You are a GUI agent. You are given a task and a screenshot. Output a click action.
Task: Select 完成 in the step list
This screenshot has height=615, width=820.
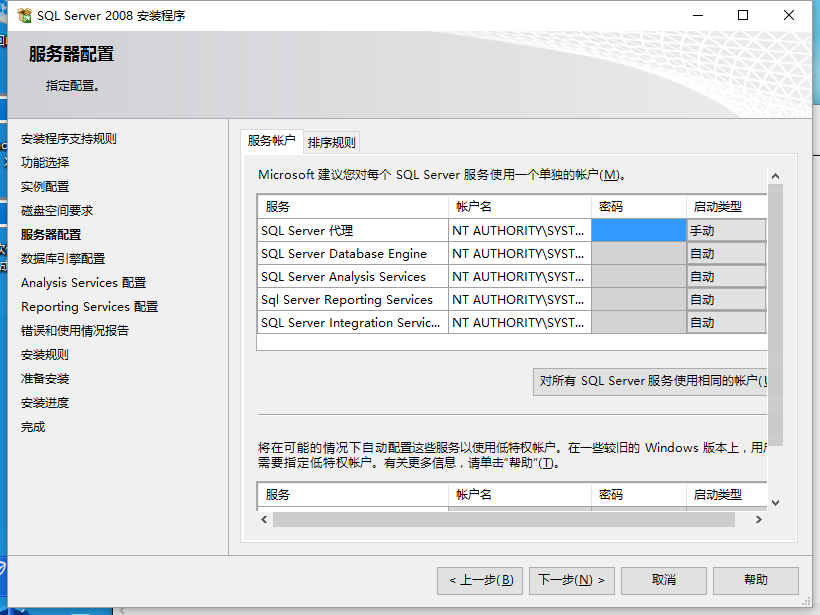(33, 427)
